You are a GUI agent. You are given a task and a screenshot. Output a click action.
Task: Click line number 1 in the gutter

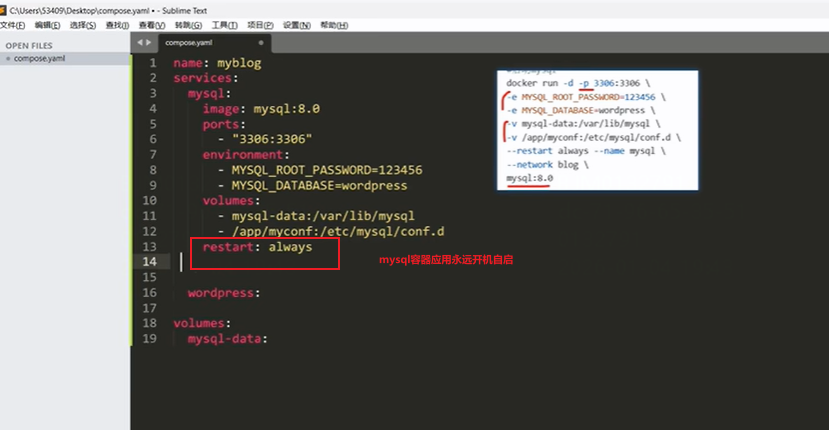(153, 63)
